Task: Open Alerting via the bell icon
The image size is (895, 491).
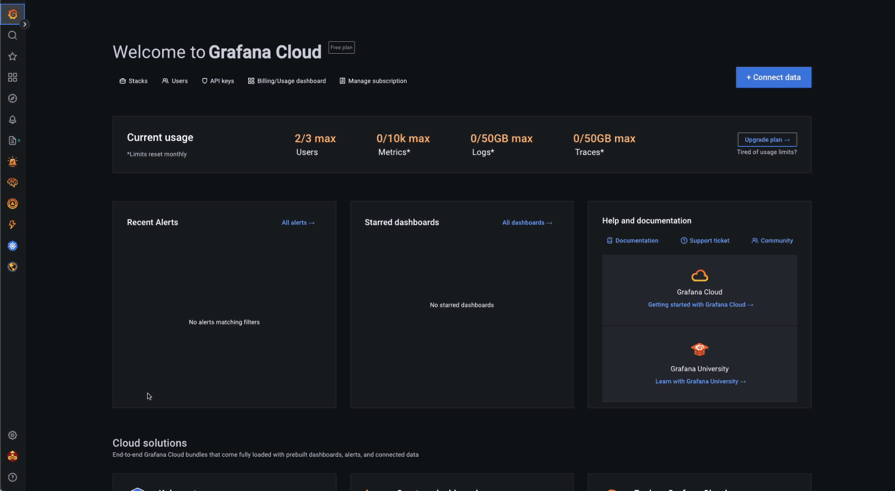Action: [x=13, y=120]
